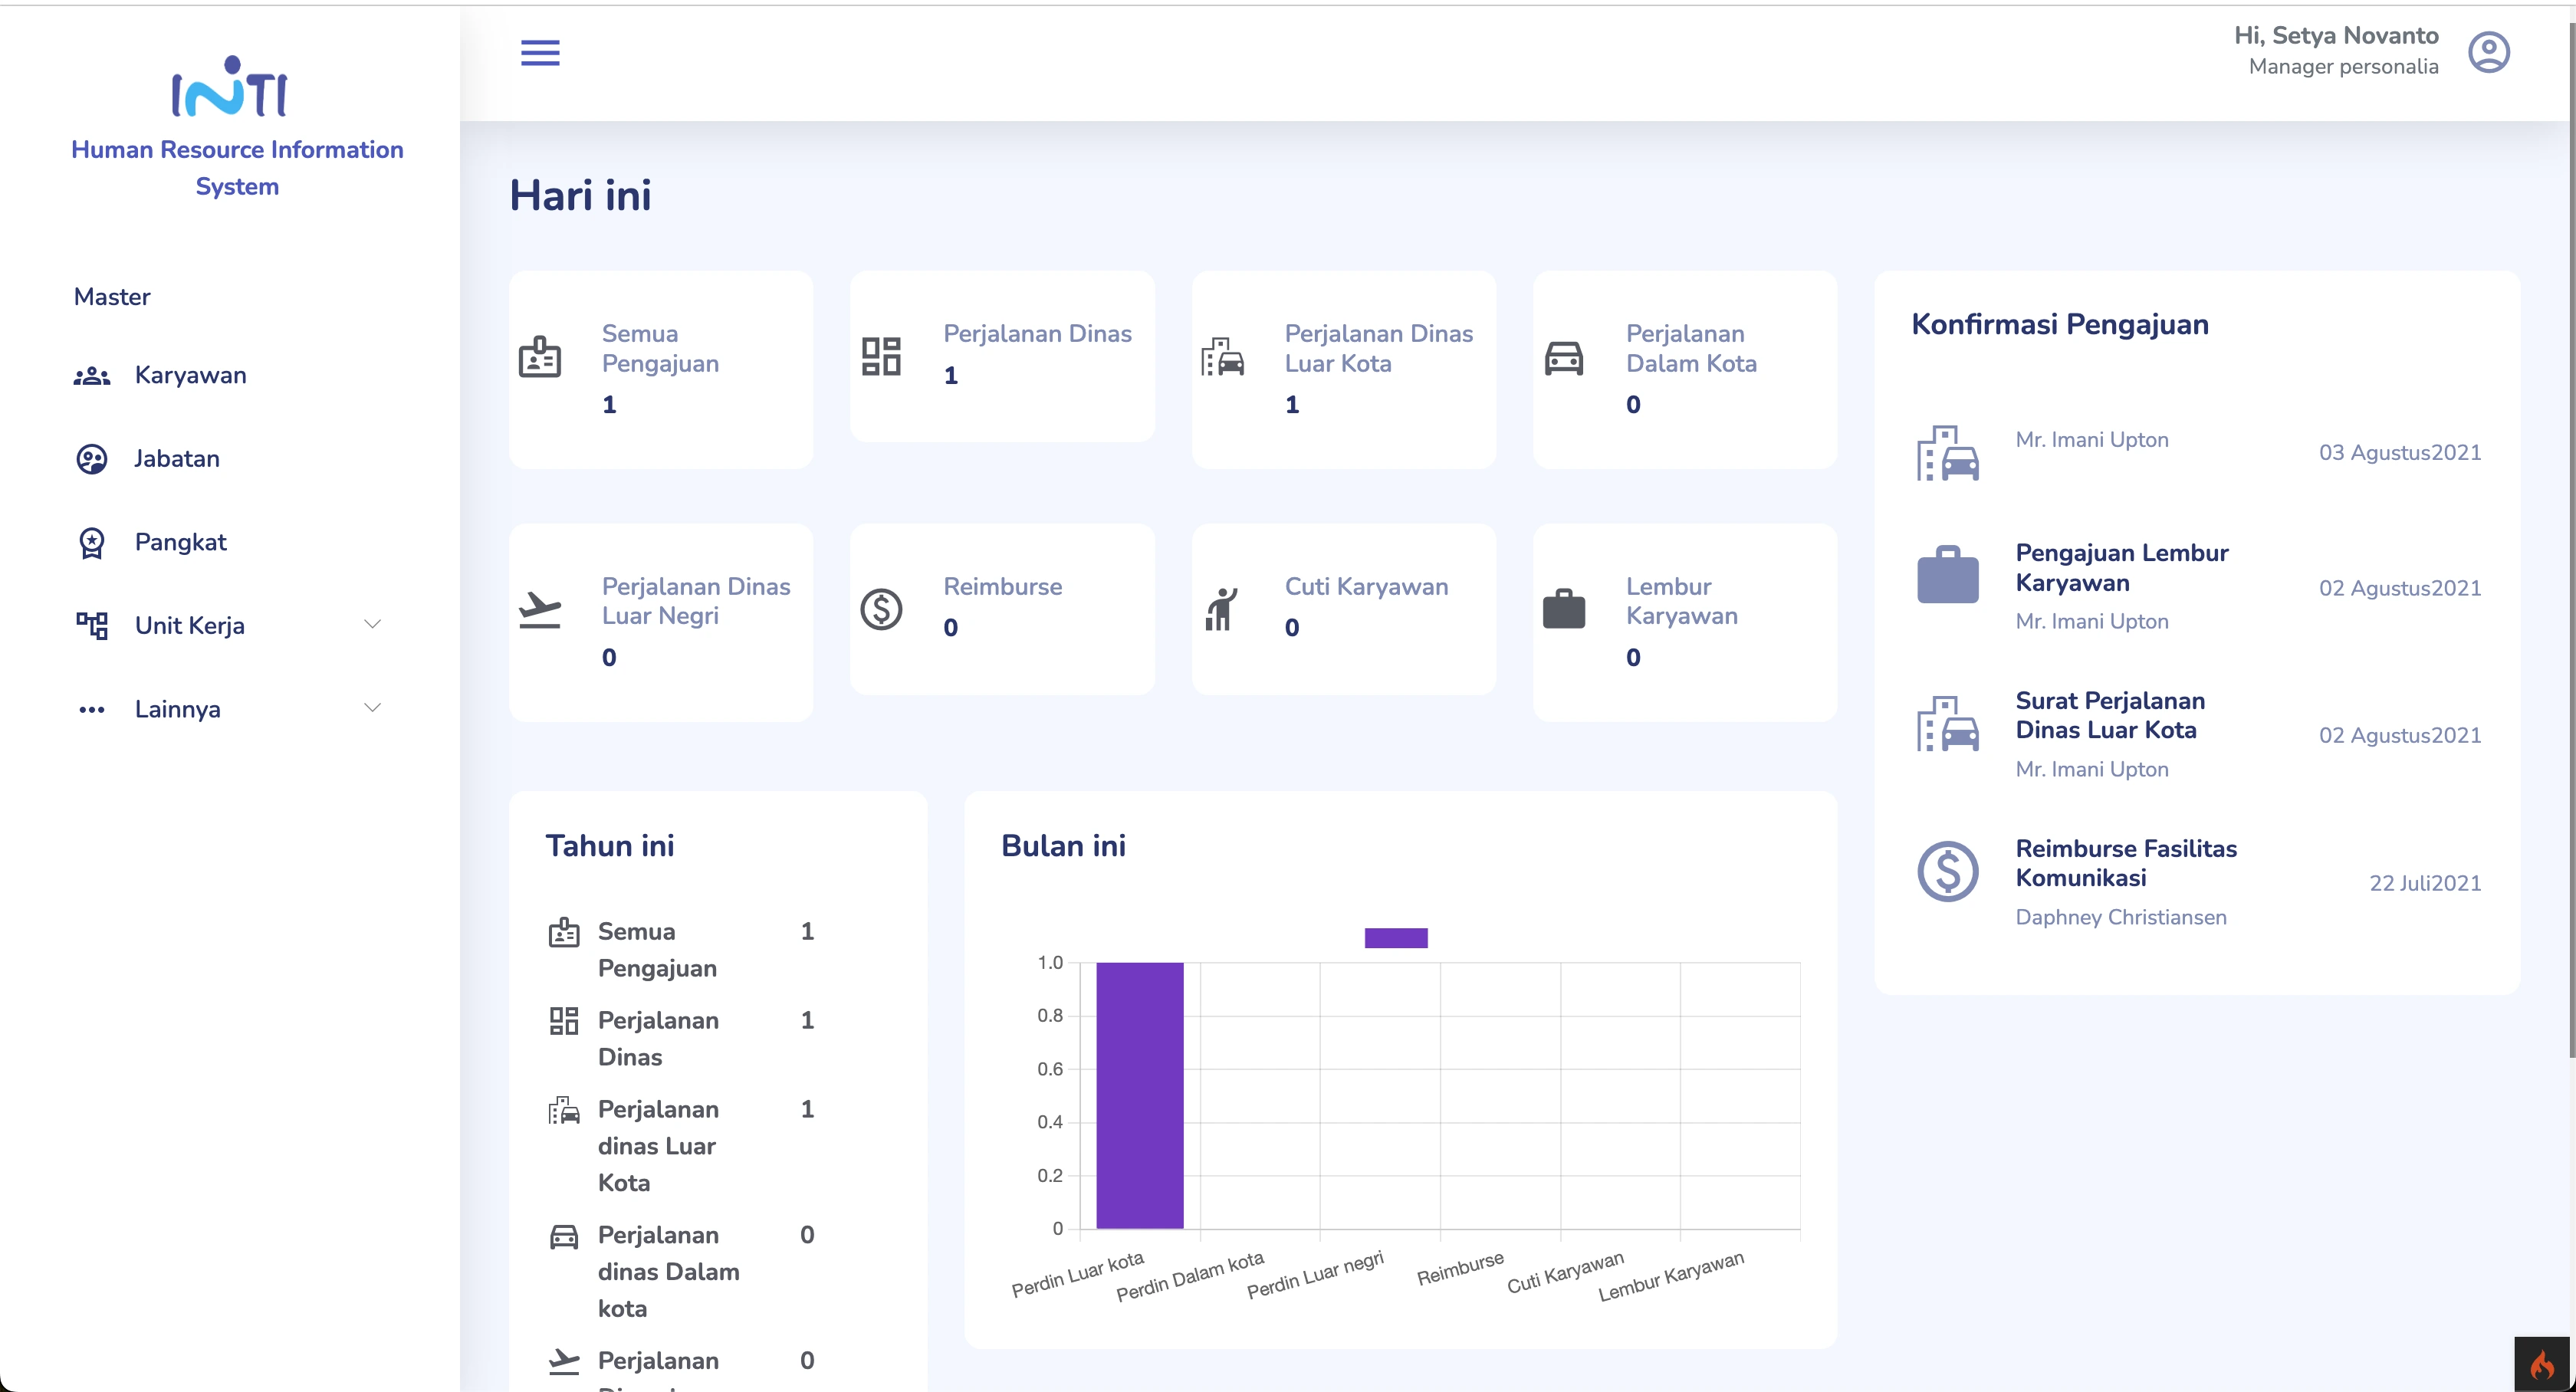Open Surat Perjalanan Dinas Luar Kota request

tap(2110, 715)
